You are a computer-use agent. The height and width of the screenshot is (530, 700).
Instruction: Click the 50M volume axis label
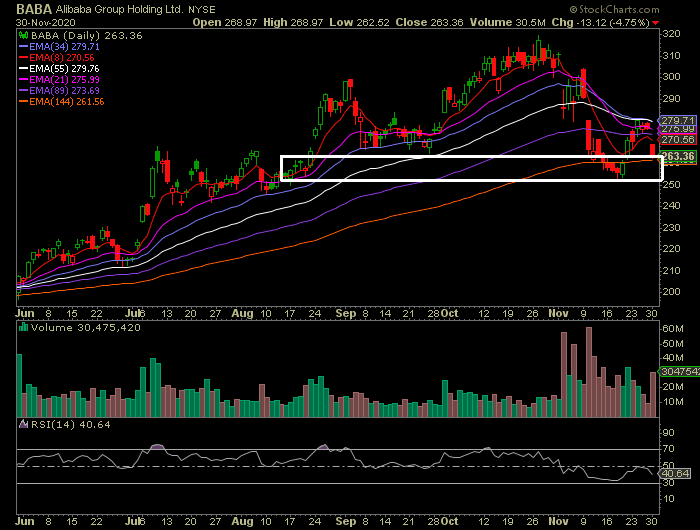(673, 343)
